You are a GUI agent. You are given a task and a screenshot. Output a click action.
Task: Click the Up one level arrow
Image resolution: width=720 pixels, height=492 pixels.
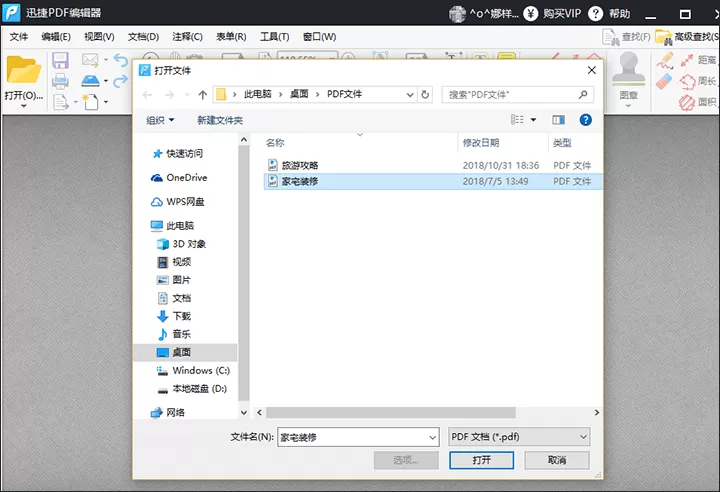coord(202,95)
